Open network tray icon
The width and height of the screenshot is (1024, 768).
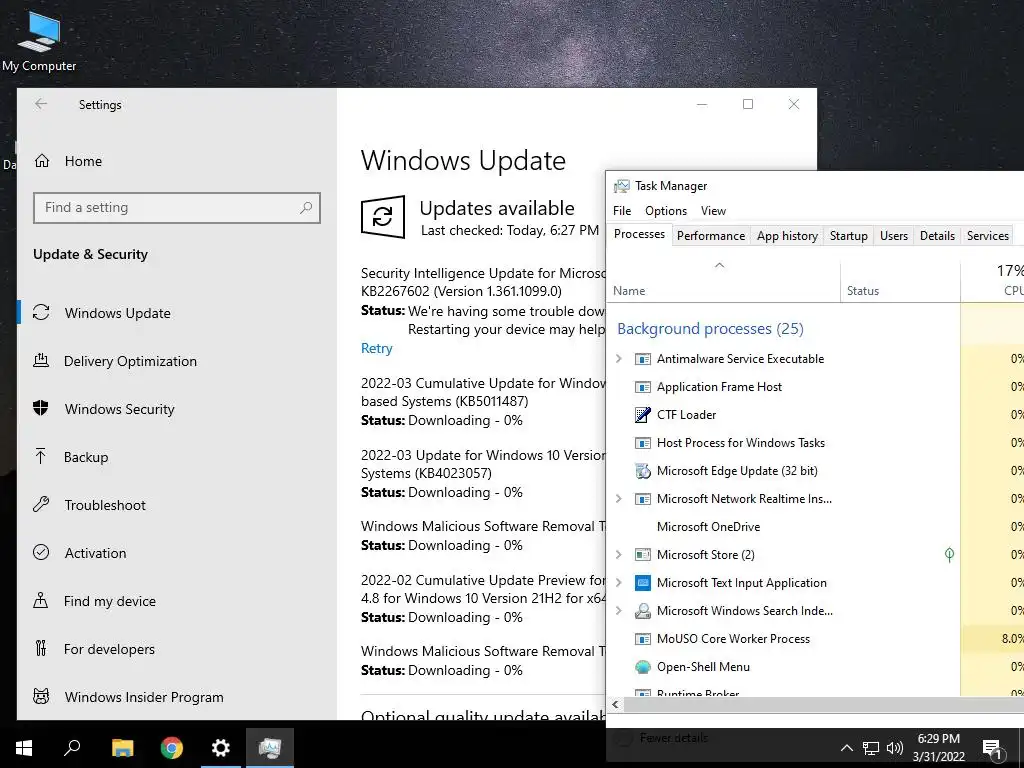[x=871, y=748]
